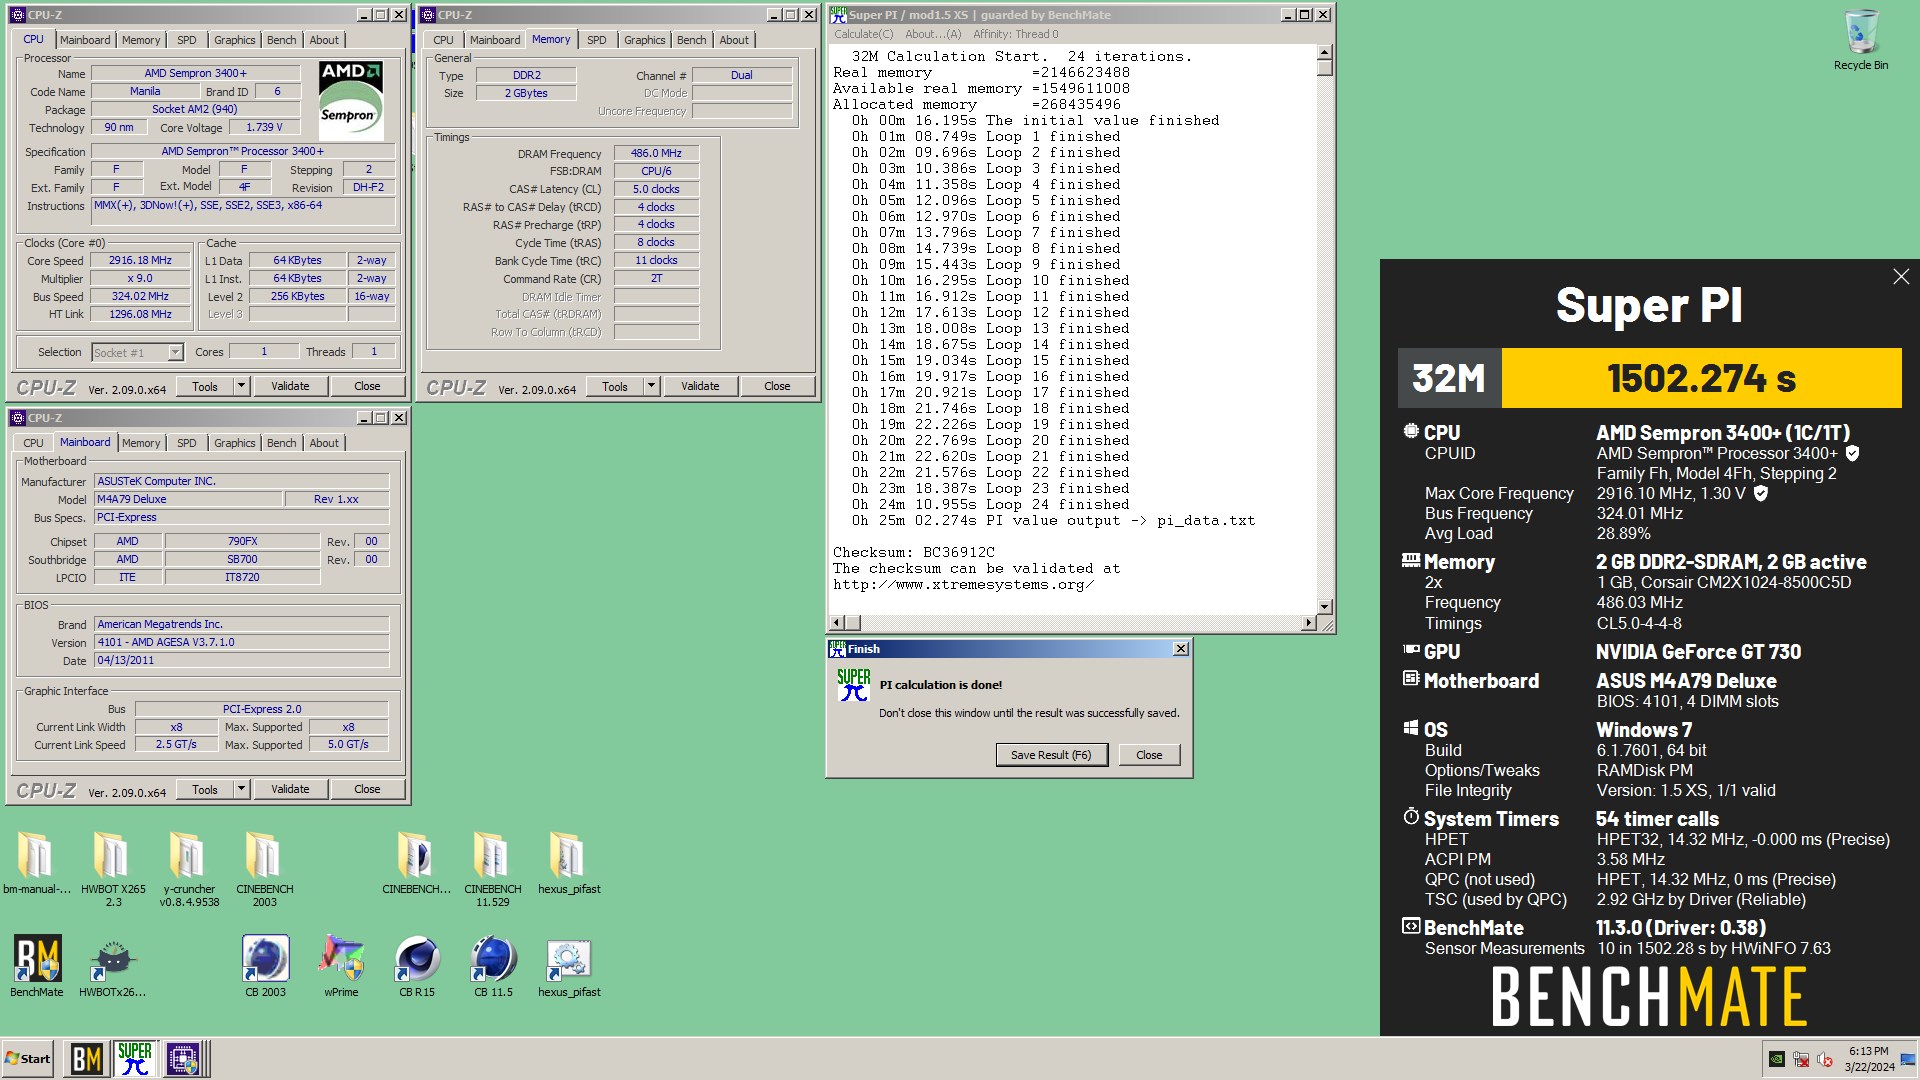Click Validate in CPU-Z Memory window

700,386
